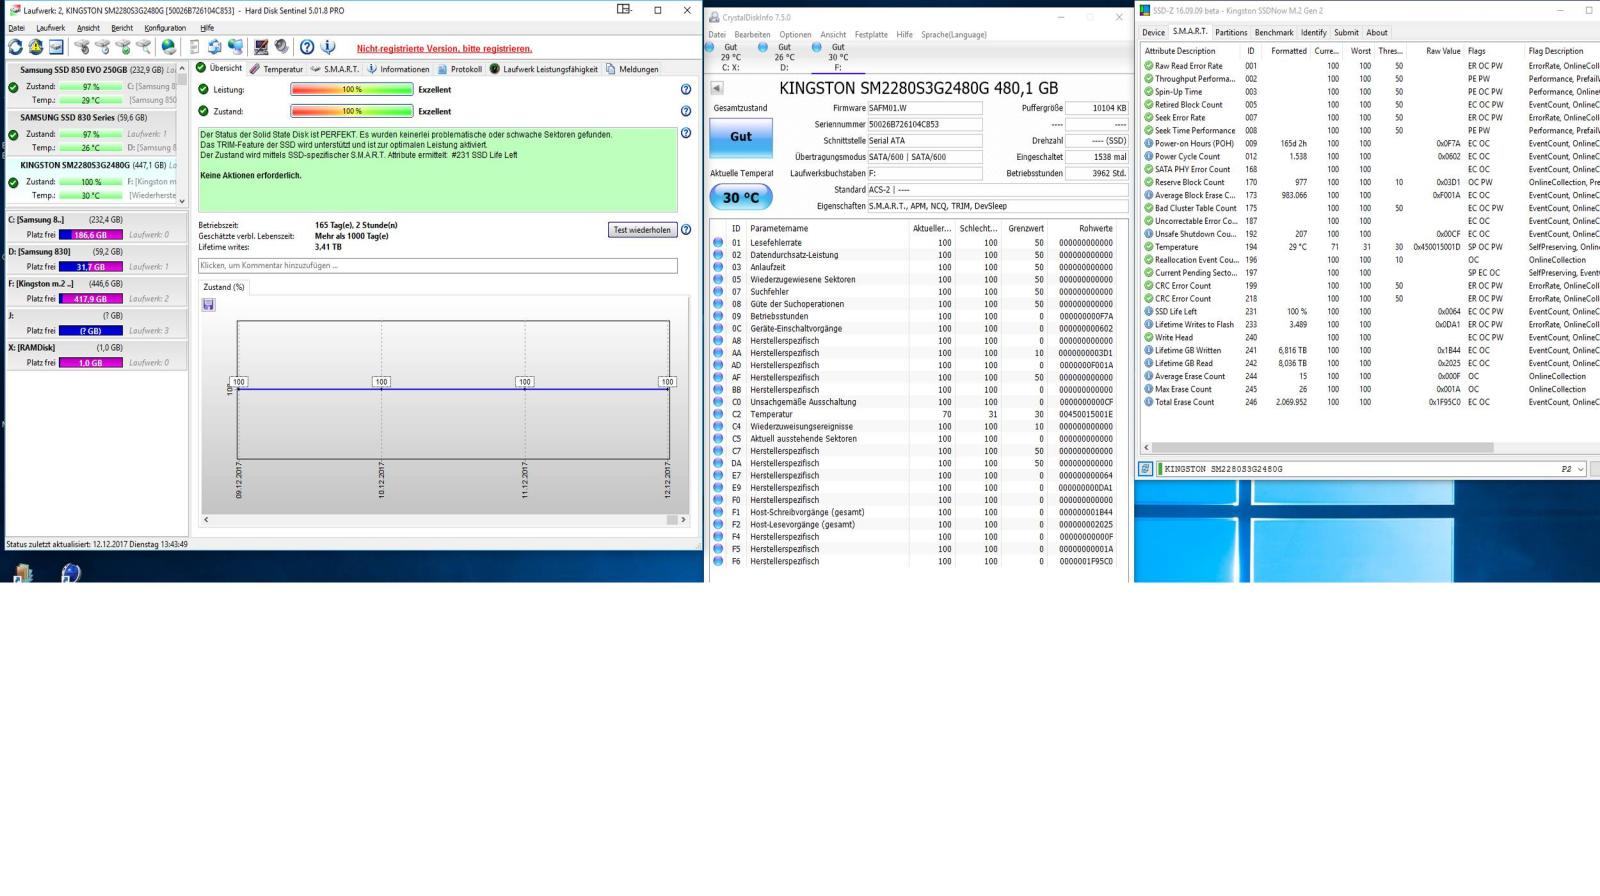Click the globe icon in Hard Disk Sentinel toolbar
The image size is (1600, 896).
(168, 47)
